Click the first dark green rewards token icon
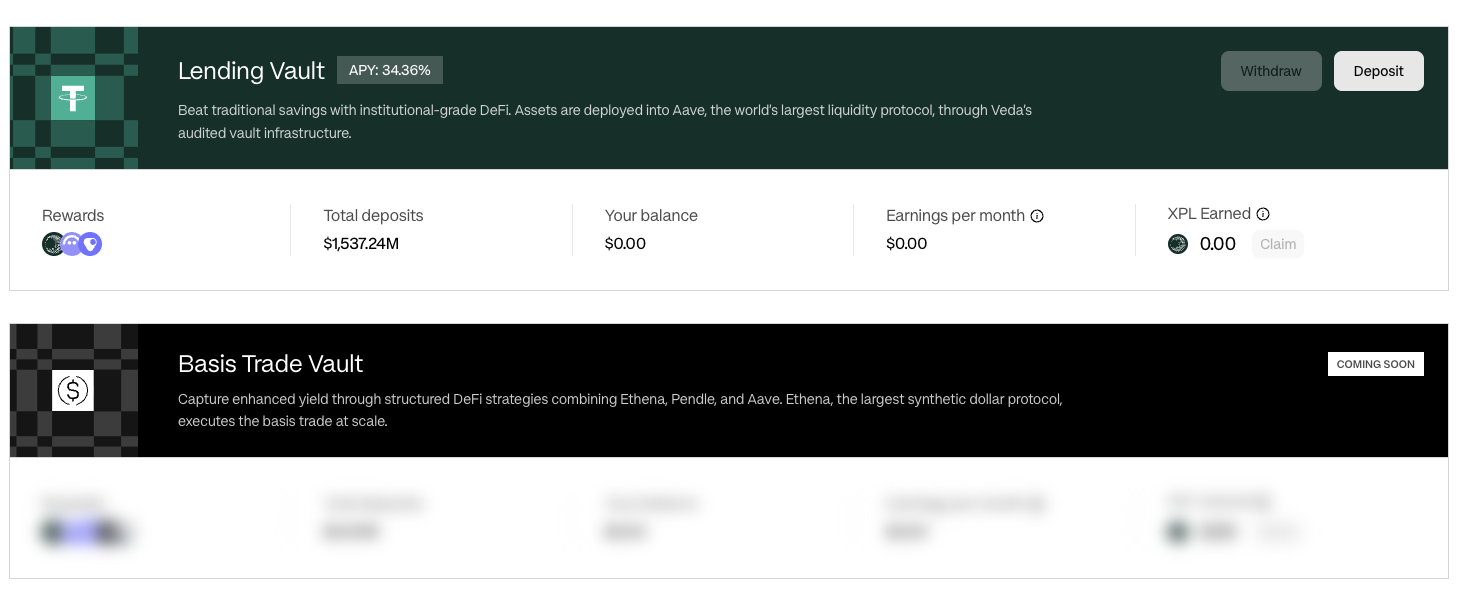1467x603 pixels. point(53,243)
